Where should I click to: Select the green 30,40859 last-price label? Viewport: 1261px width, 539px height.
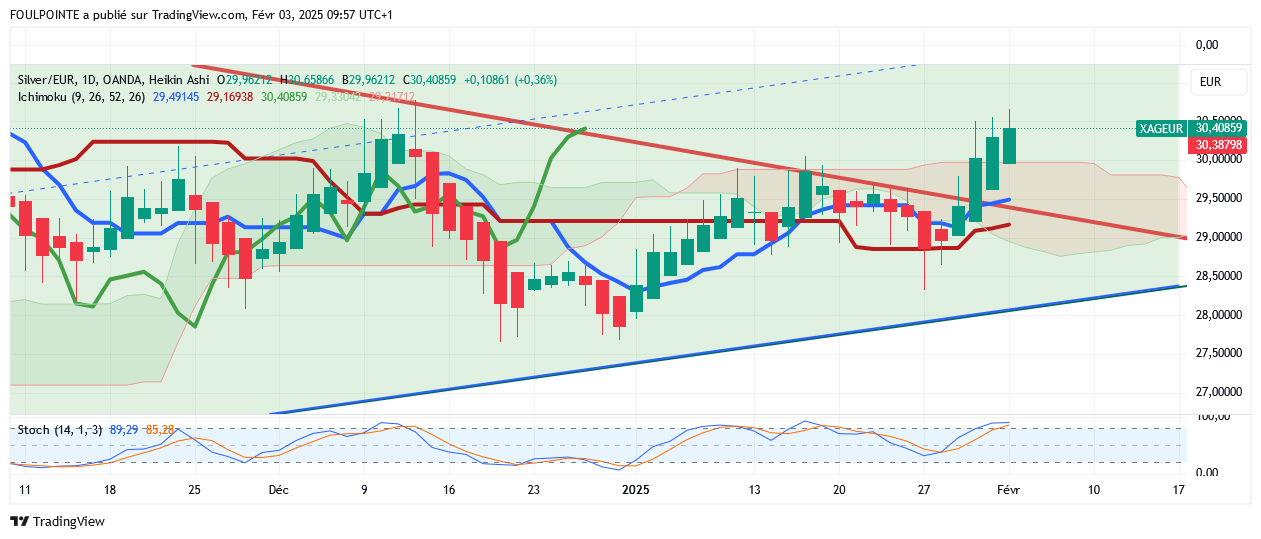click(1218, 128)
